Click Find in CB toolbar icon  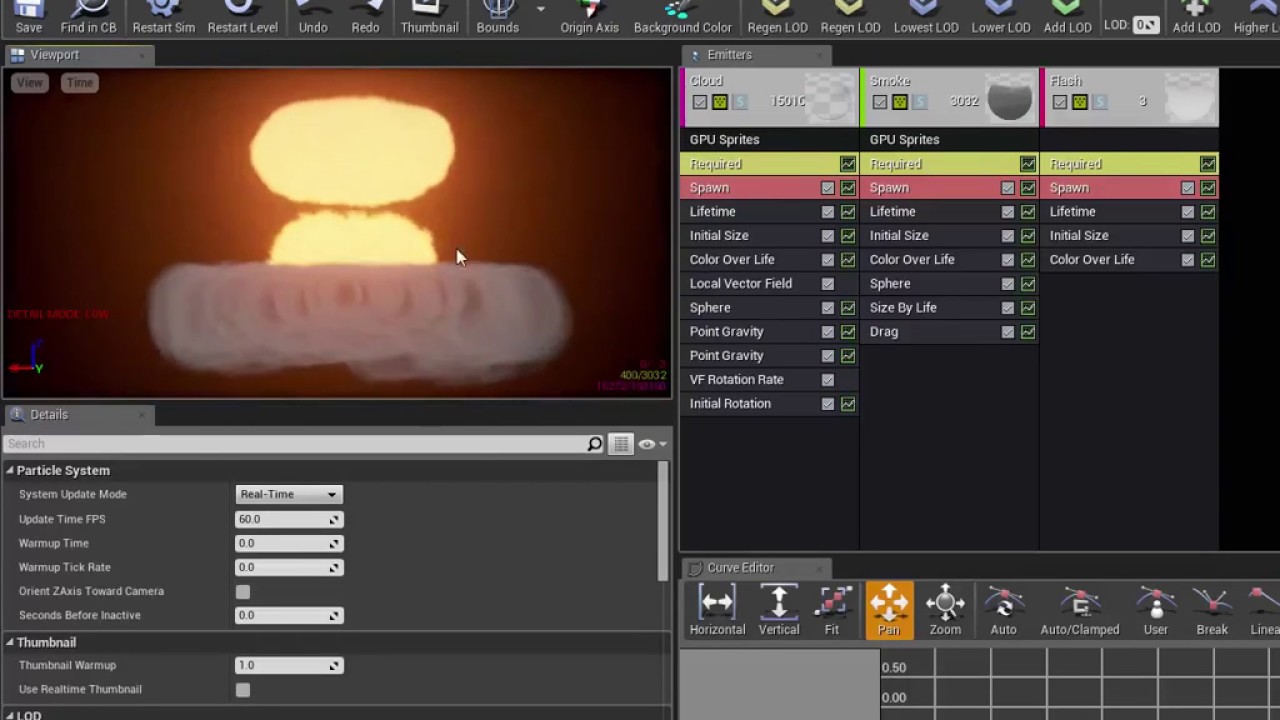pyautogui.click(x=88, y=17)
